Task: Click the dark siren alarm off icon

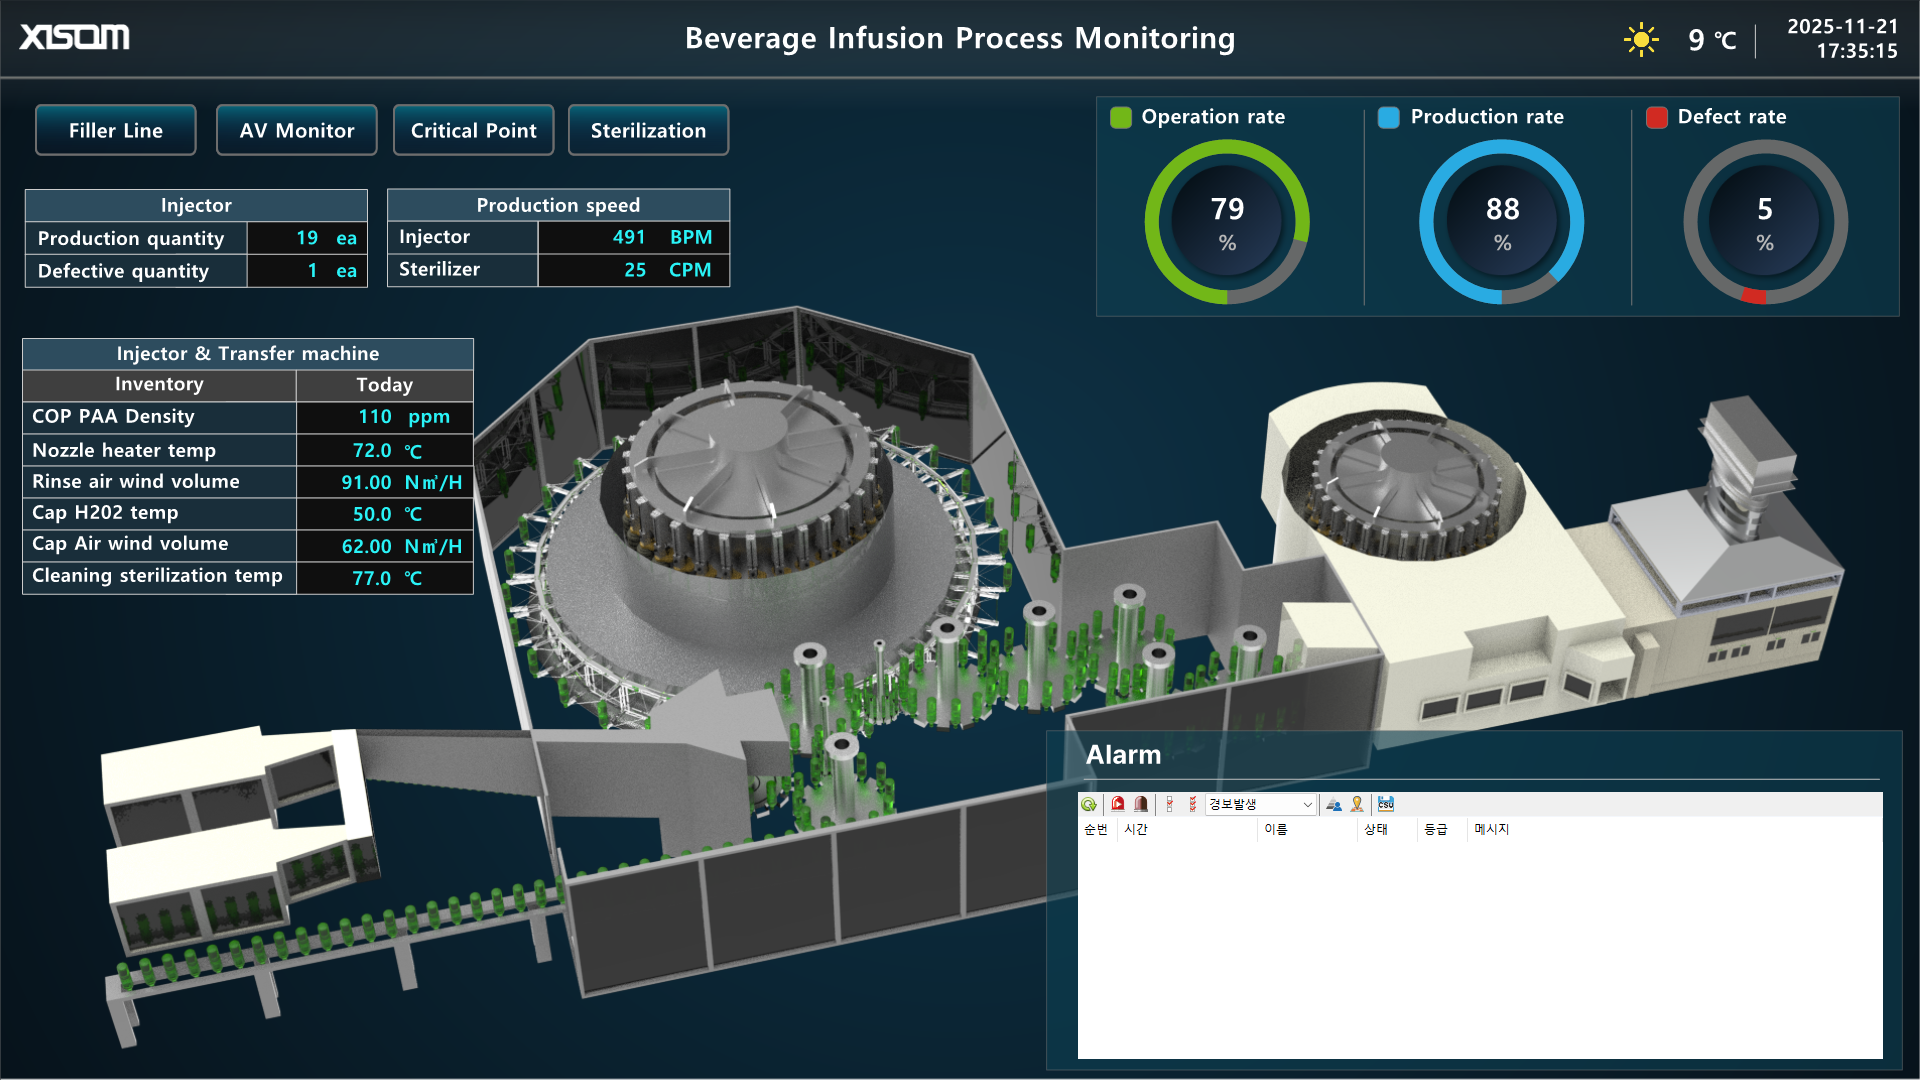Action: pyautogui.click(x=1141, y=804)
